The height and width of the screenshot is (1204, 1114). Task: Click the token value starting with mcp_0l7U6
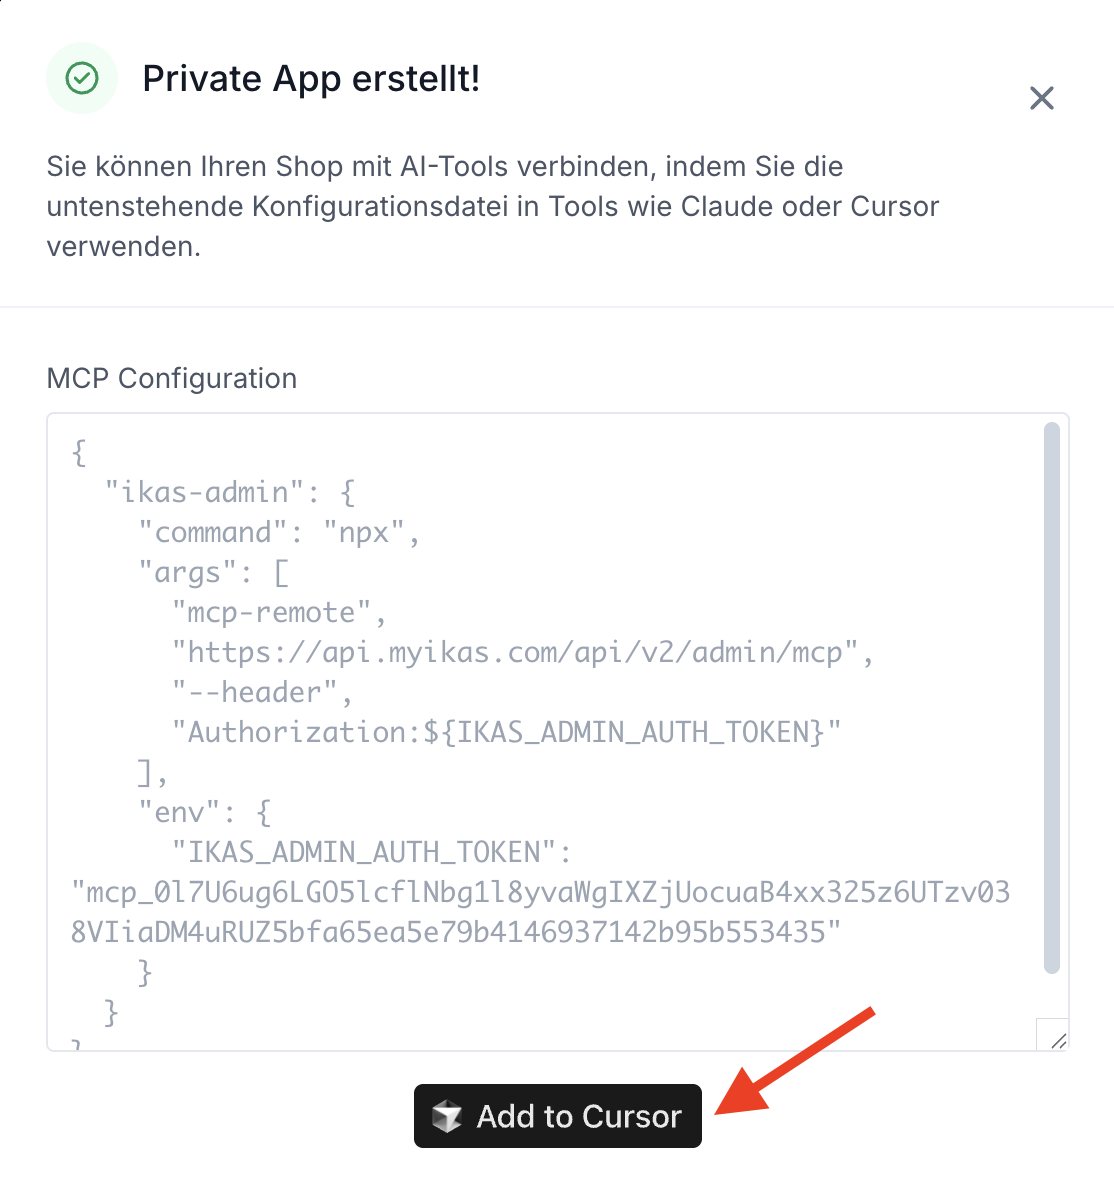(x=541, y=892)
